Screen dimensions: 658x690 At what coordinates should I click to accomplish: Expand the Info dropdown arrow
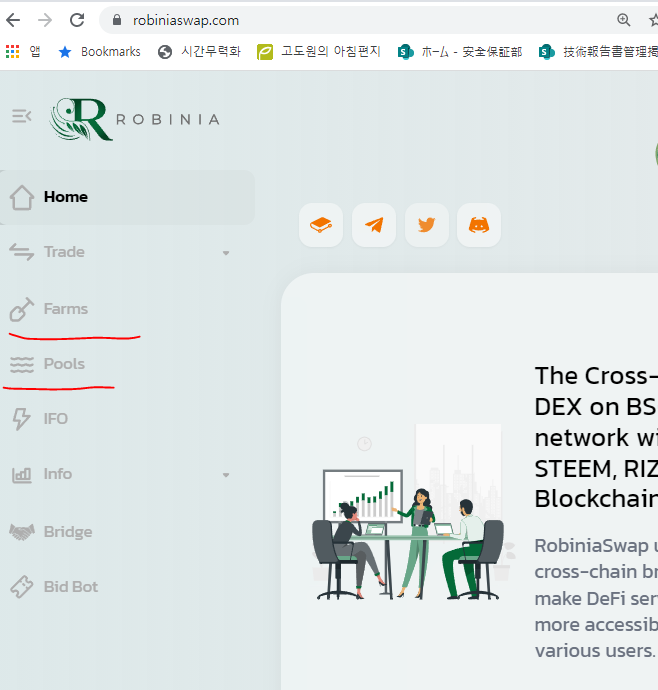point(226,475)
